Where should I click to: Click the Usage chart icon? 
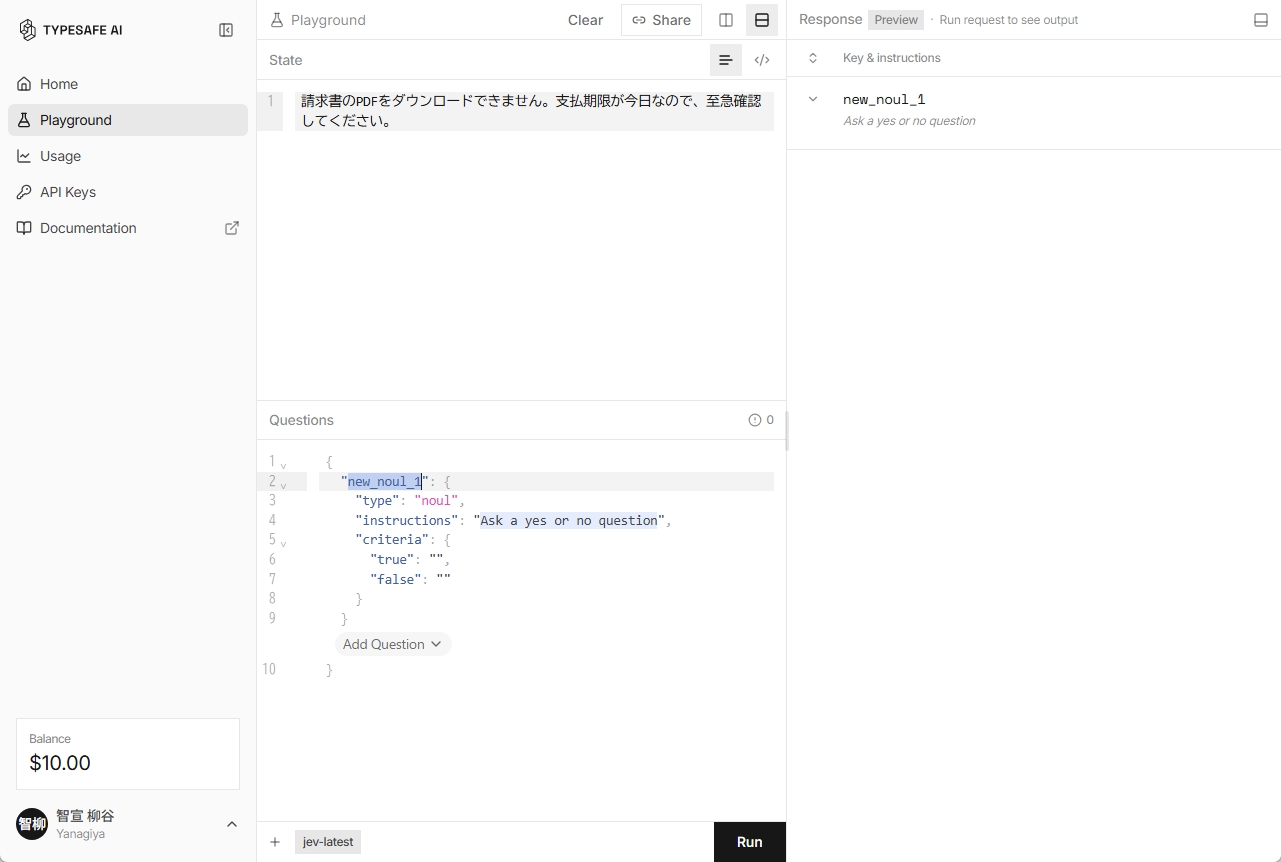24,156
